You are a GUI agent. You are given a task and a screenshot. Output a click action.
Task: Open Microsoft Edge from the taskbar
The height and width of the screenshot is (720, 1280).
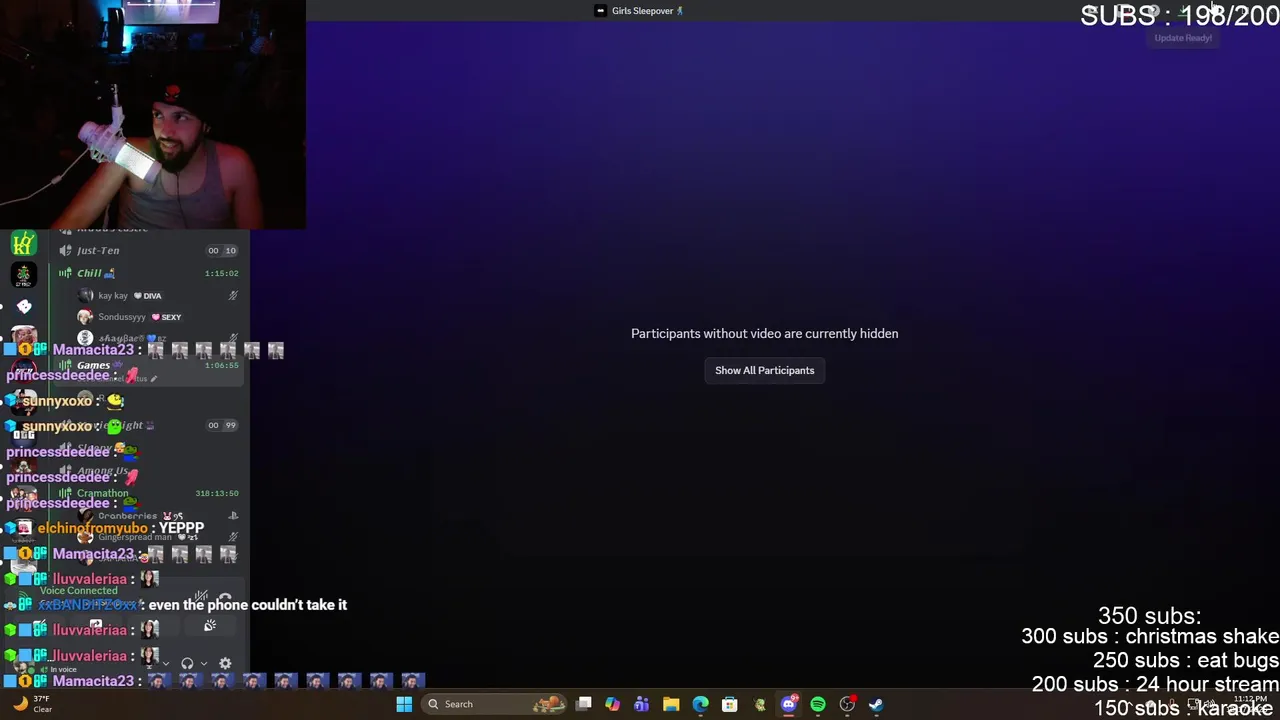tap(700, 704)
